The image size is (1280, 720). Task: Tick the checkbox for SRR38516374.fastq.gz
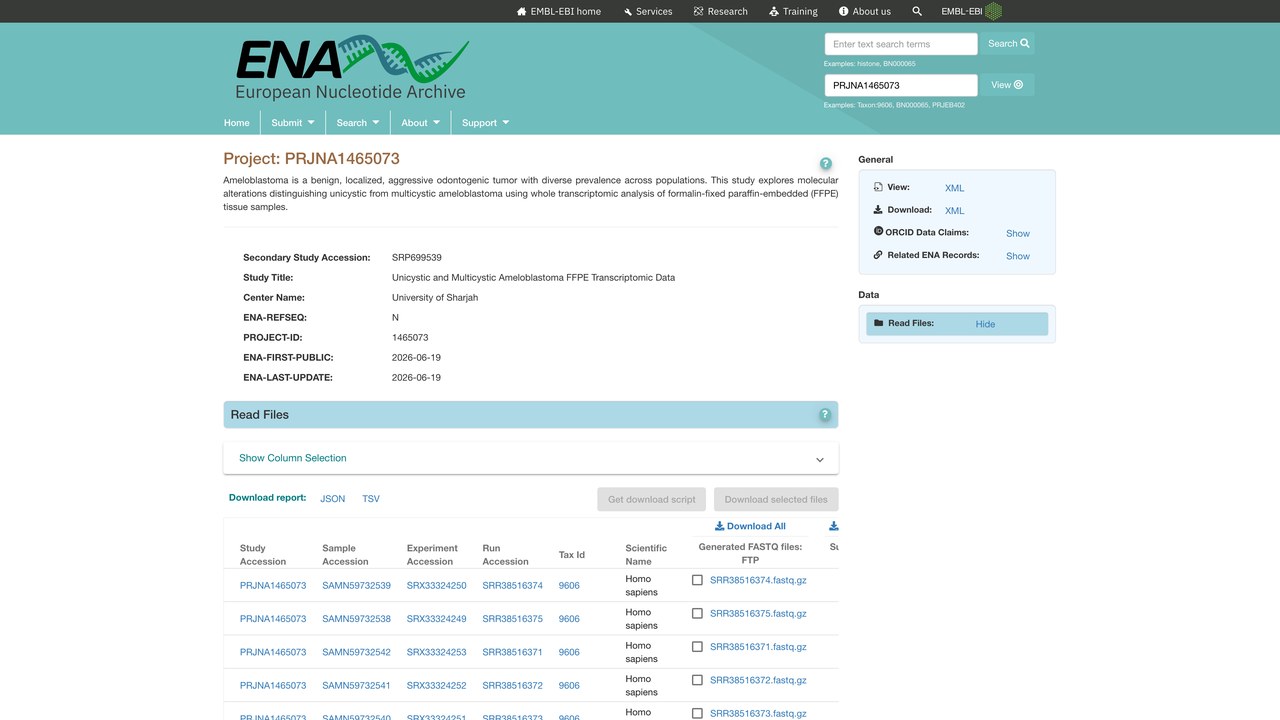pos(697,580)
